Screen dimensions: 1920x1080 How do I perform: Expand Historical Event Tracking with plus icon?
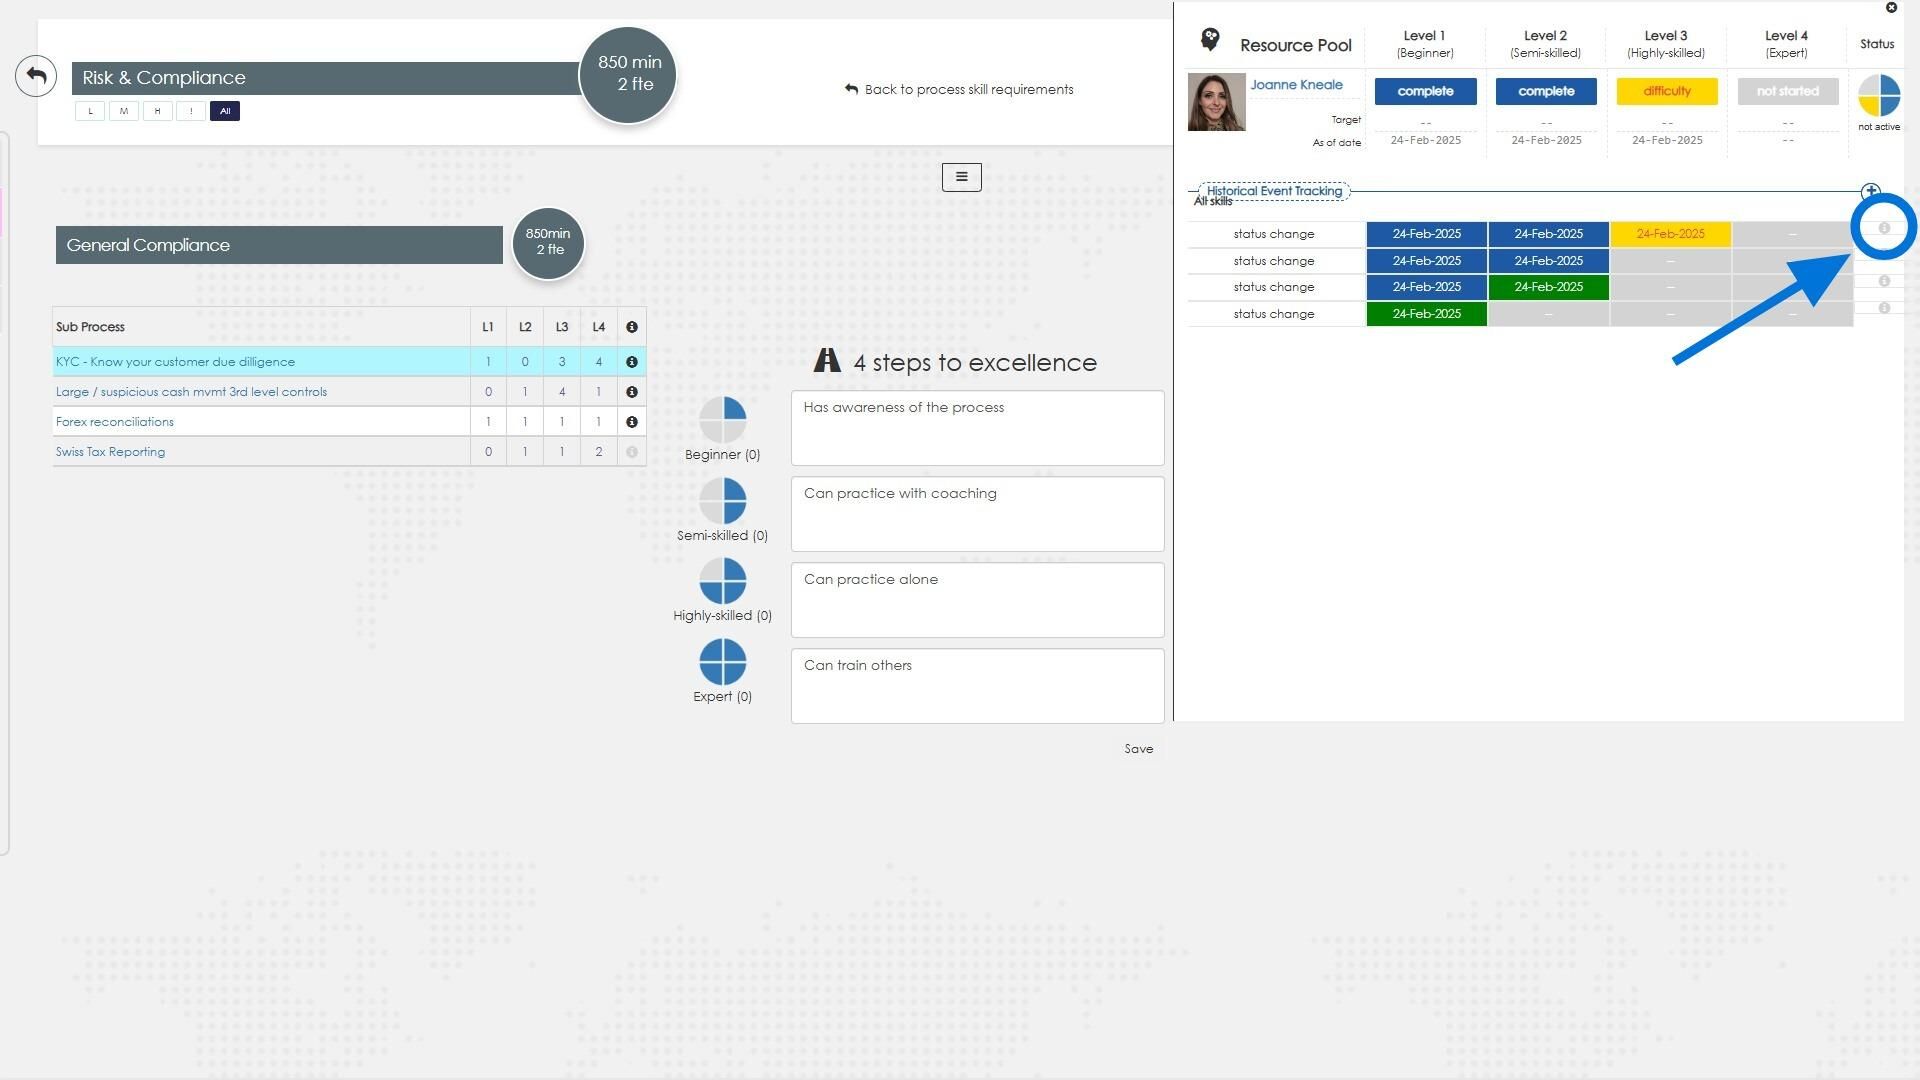click(1870, 191)
